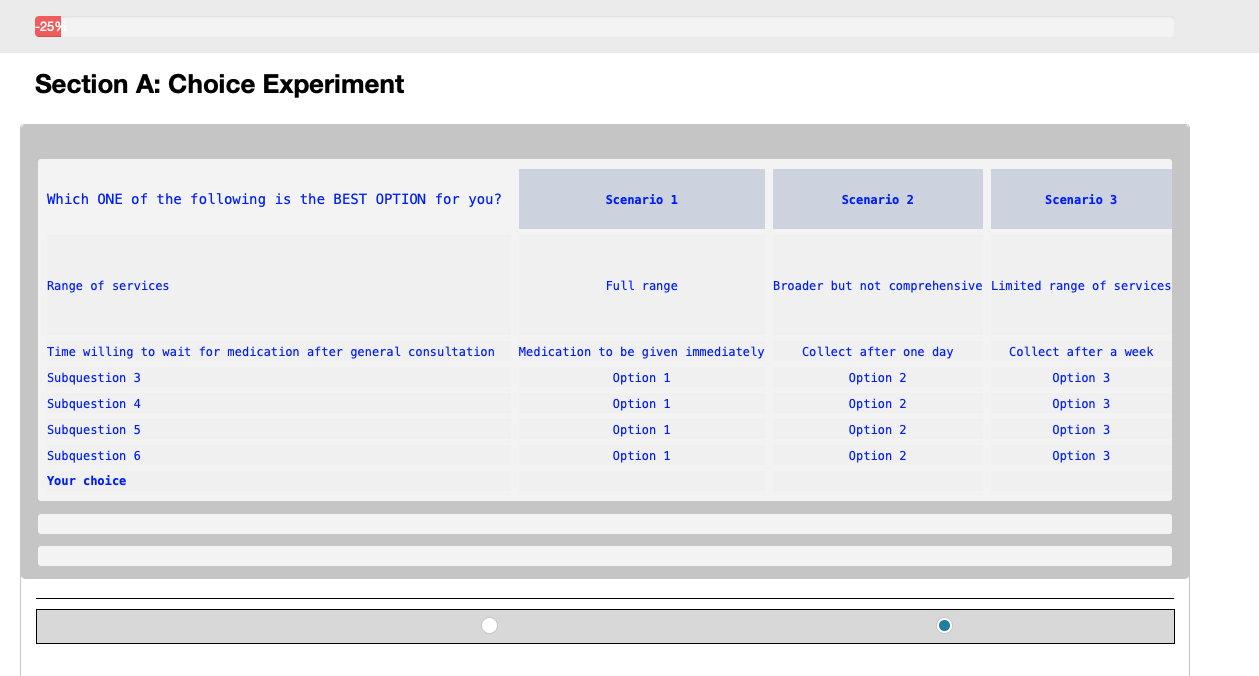This screenshot has height=676, width=1259.
Task: Click Option 2 in Subquestion 5 row
Action: (x=877, y=430)
